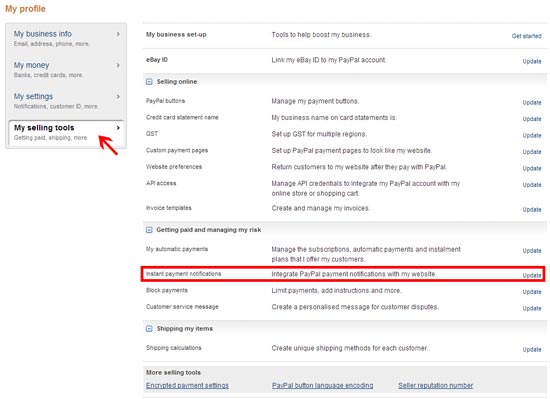Update Custom payment pages
Viewport: 550px width, 399px height.
532,152
